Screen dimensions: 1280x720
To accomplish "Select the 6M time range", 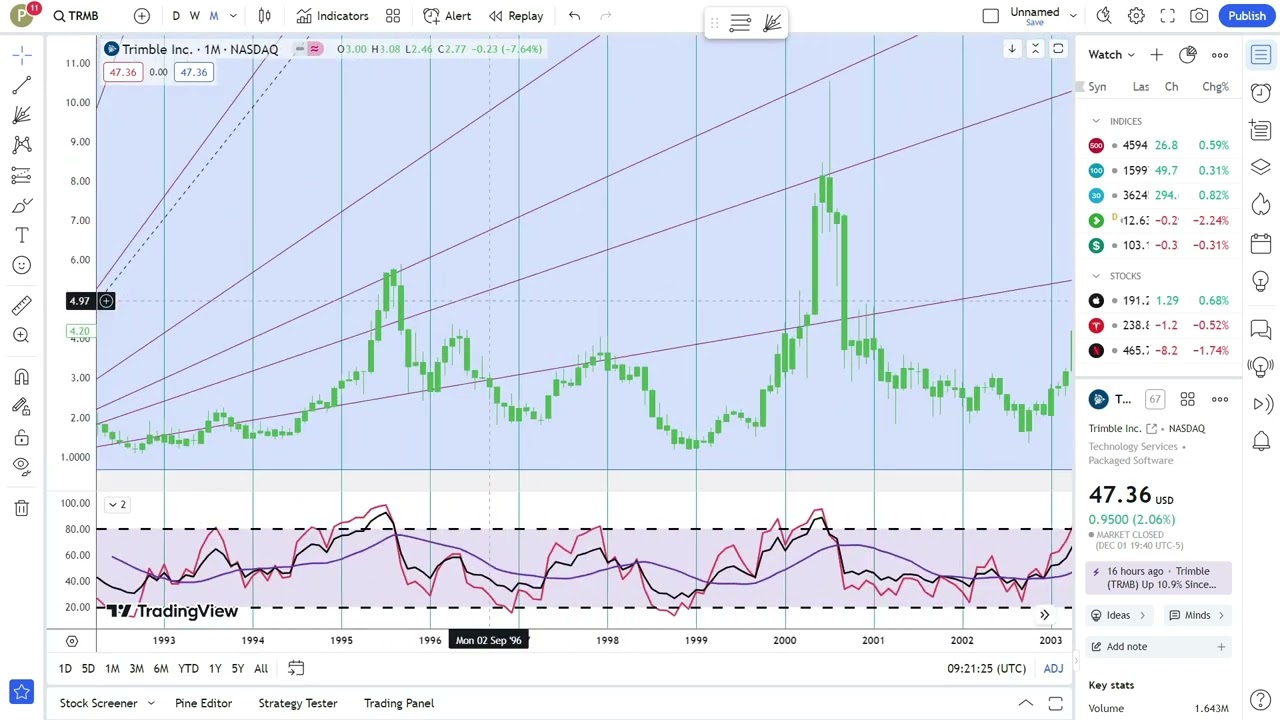I will click(160, 668).
